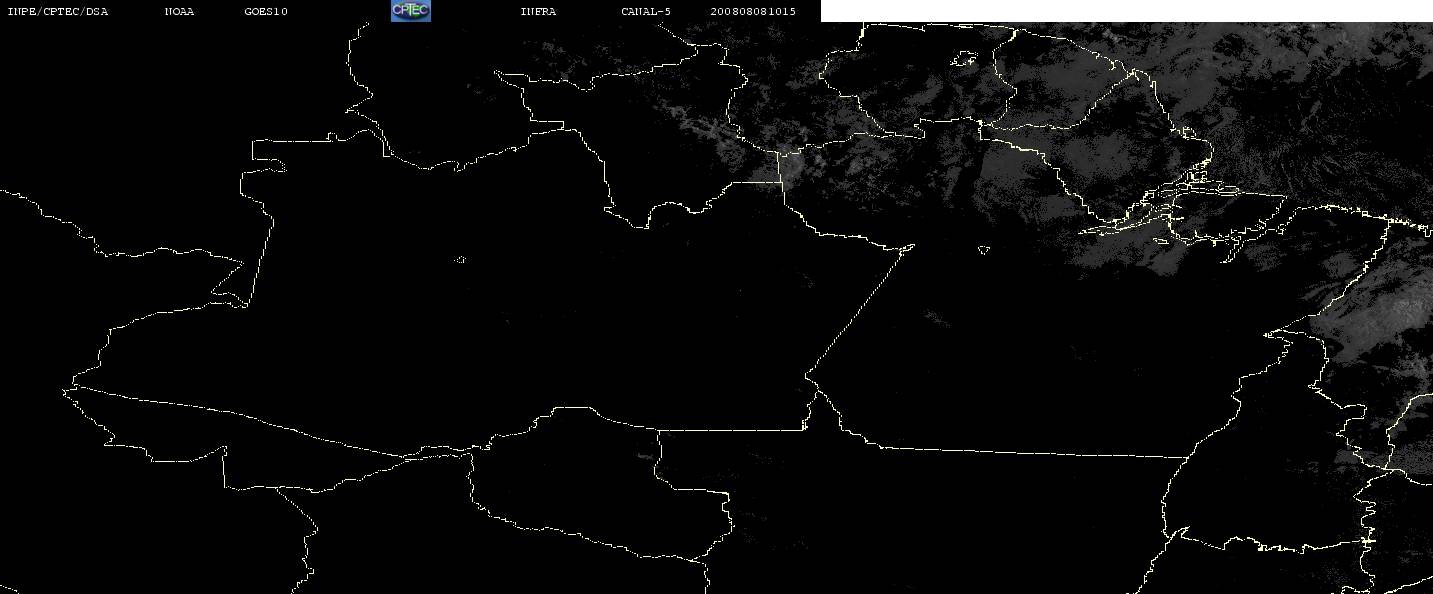Click the small gray speck near bottom center

tap(645, 456)
